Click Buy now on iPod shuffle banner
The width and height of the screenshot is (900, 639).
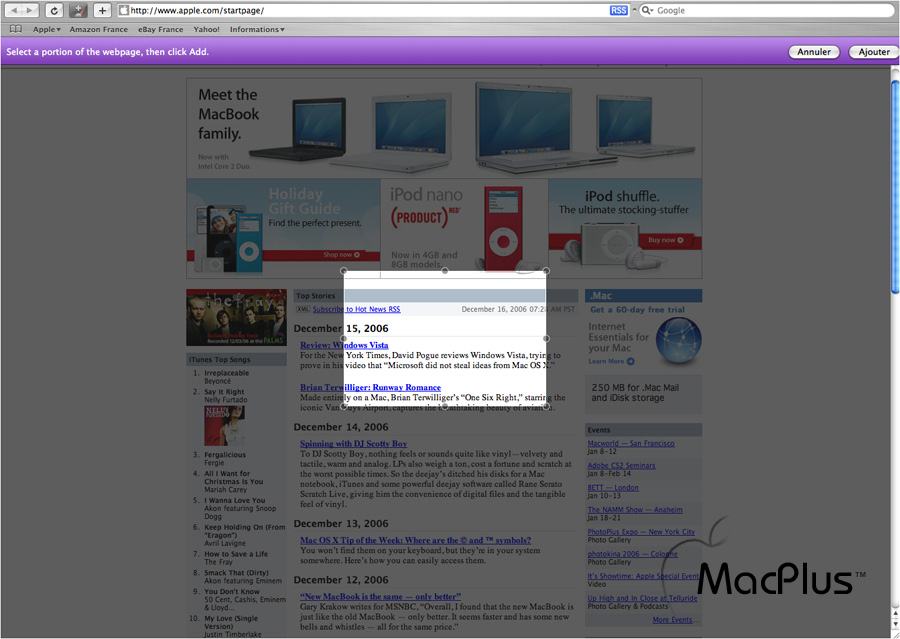coord(666,240)
